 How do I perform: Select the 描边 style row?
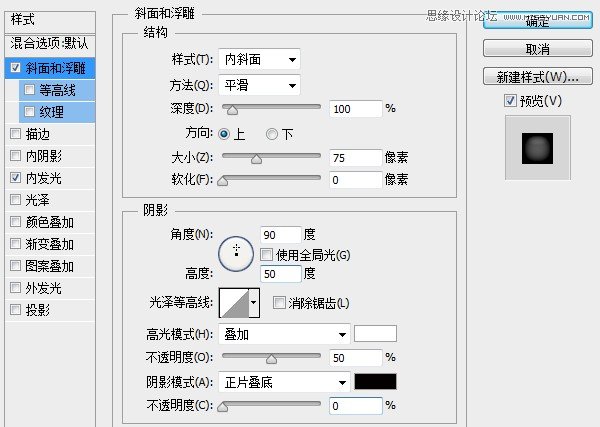pos(50,134)
